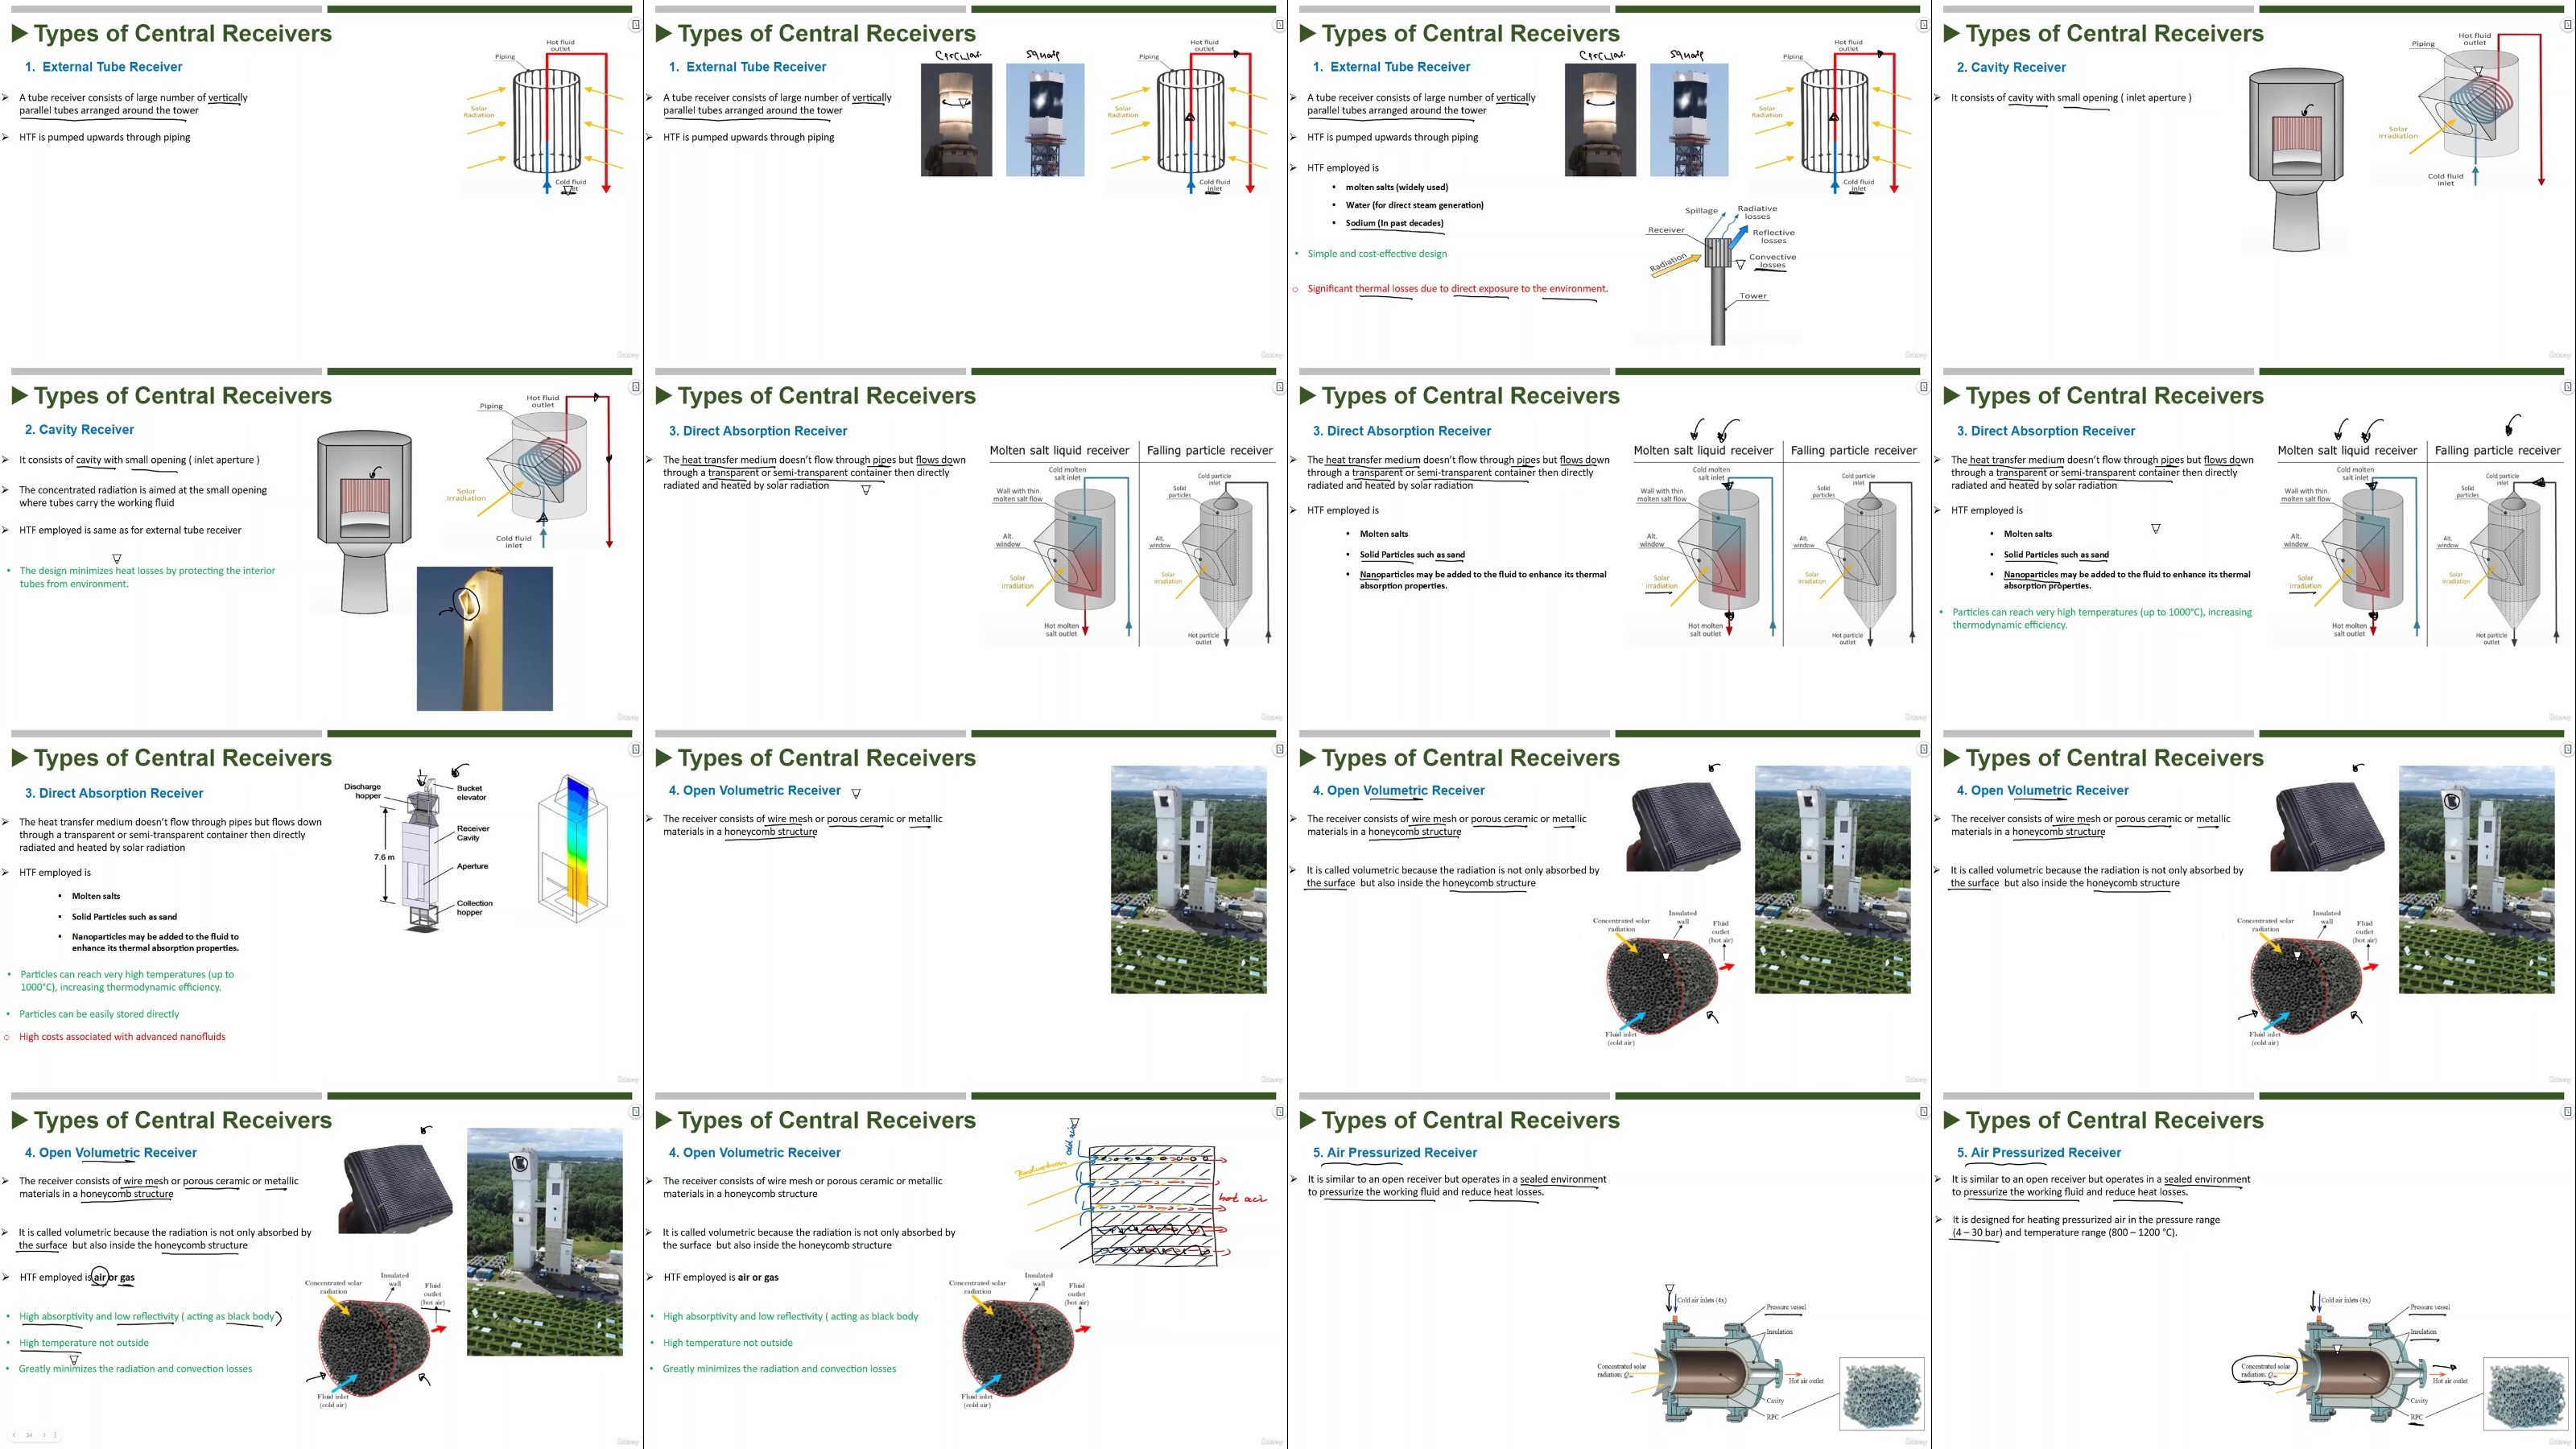Screen dimensions: 2576x1449
Task: Click 'Particles can be easily stored directly' text
Action: (x=99, y=1014)
